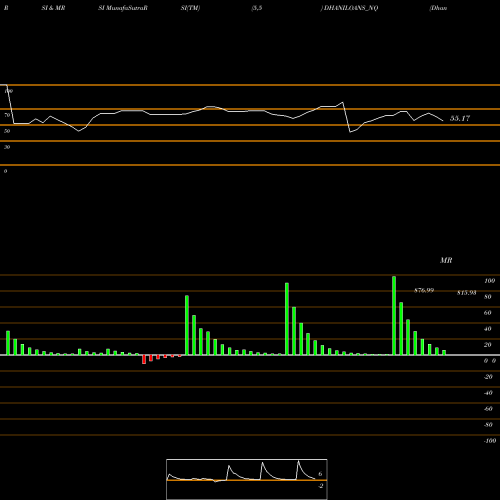Click the "-40" MR axis label

[x=488, y=393]
